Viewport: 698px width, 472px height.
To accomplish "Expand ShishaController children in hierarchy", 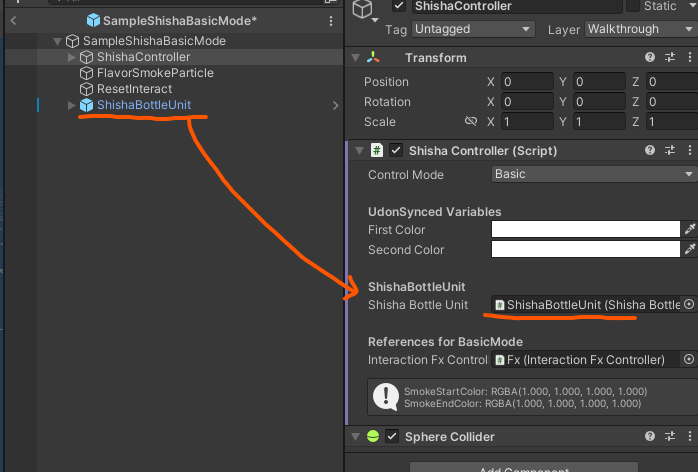I will [x=71, y=57].
